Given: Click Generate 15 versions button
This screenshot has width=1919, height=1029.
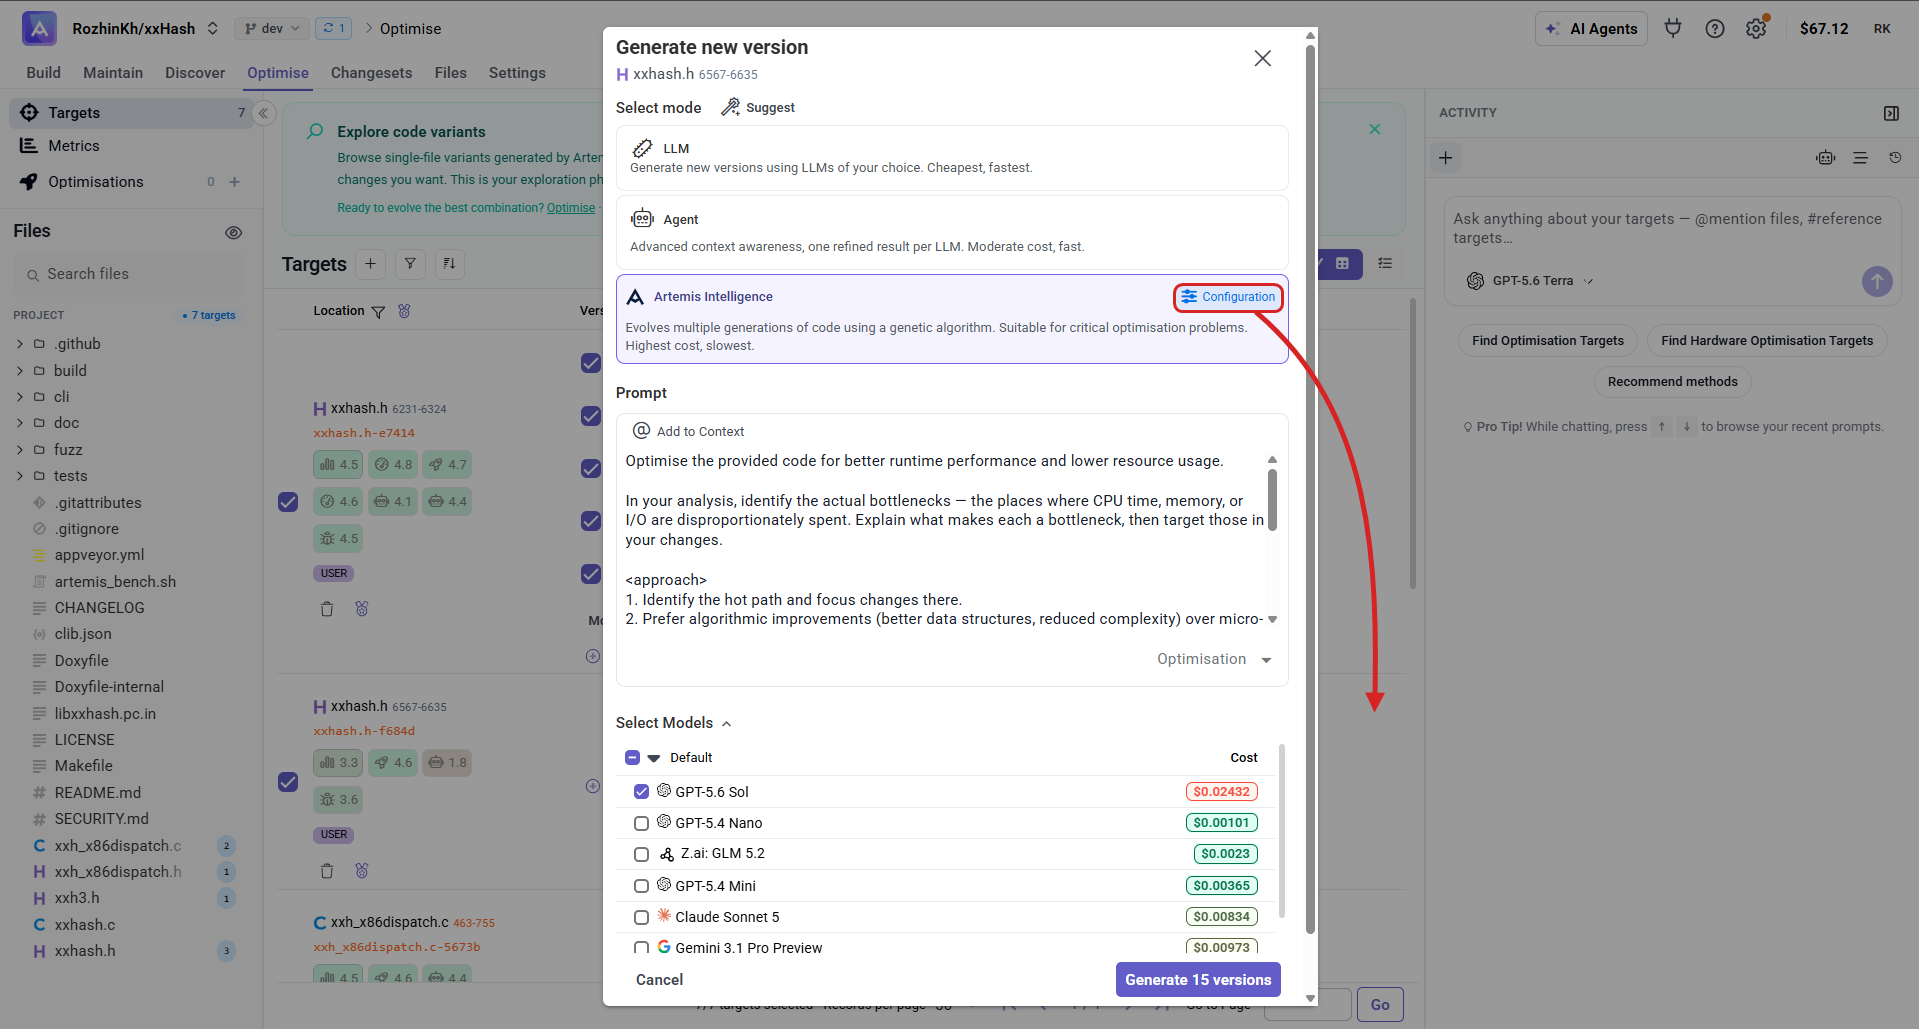Looking at the screenshot, I should 1198,980.
